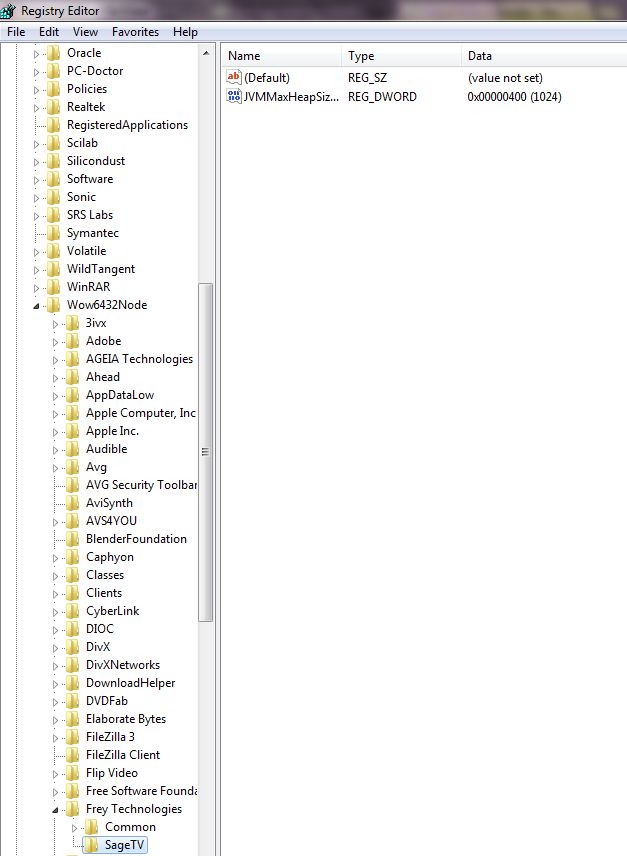The height and width of the screenshot is (856, 627).
Task: Open the View menu
Action: pyautogui.click(x=85, y=32)
